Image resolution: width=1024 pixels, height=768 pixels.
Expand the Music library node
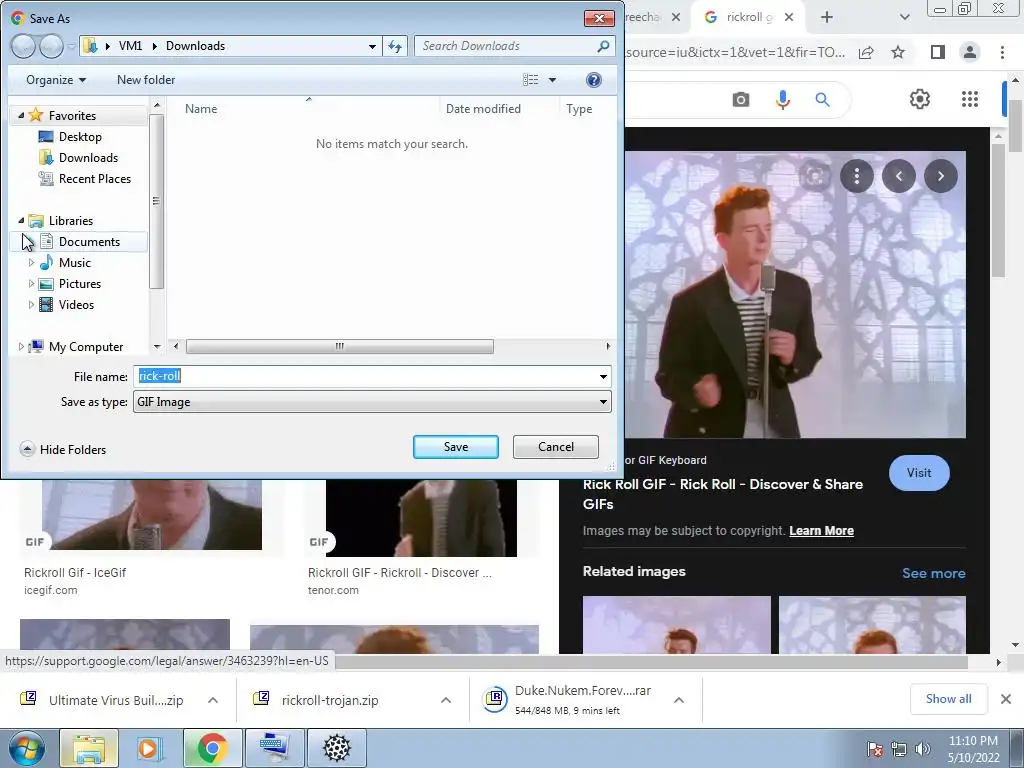(x=31, y=263)
